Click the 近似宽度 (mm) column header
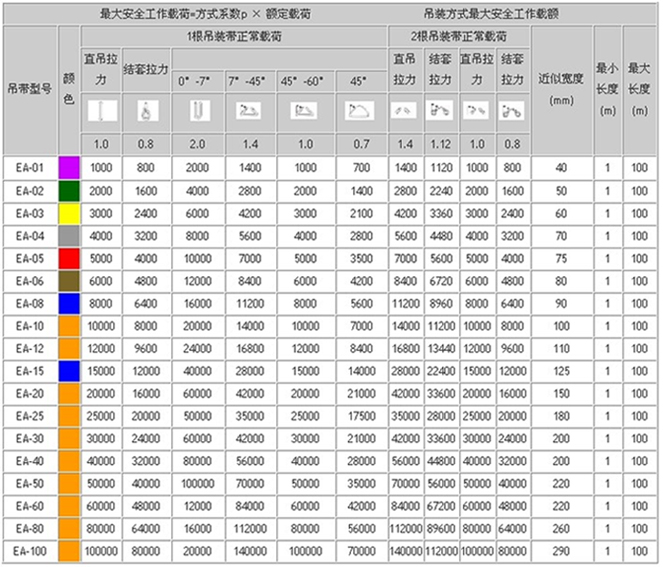Image resolution: width=663 pixels, height=567 pixels. pos(561,89)
